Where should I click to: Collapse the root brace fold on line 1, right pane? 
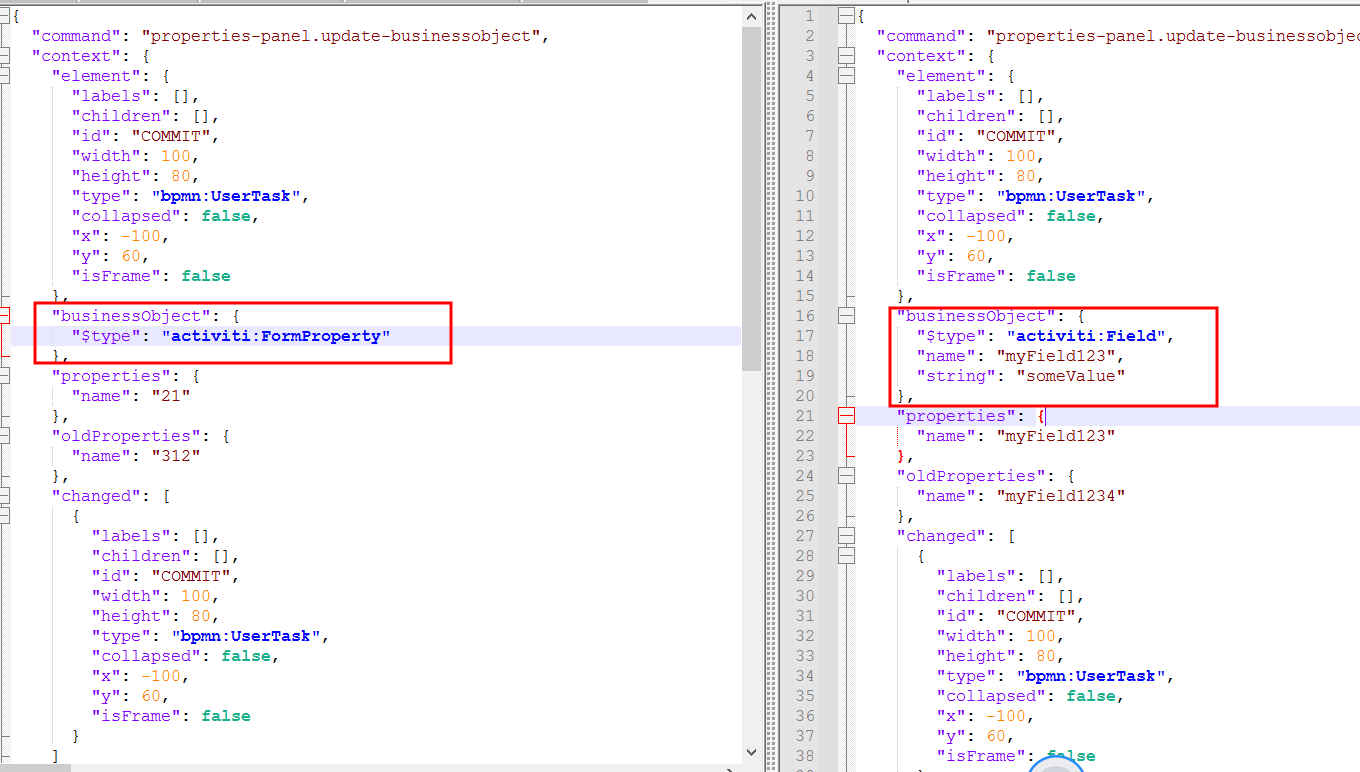(x=847, y=16)
